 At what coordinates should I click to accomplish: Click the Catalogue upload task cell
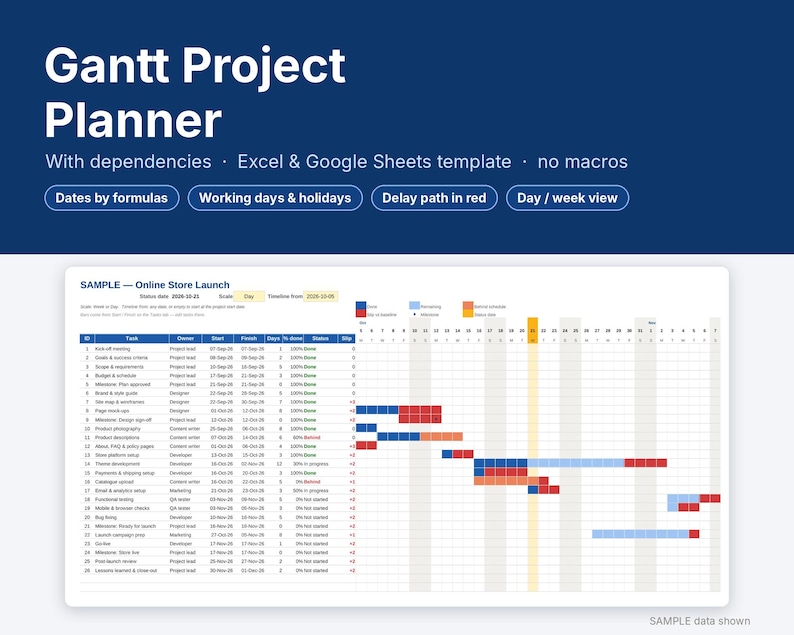[114, 482]
